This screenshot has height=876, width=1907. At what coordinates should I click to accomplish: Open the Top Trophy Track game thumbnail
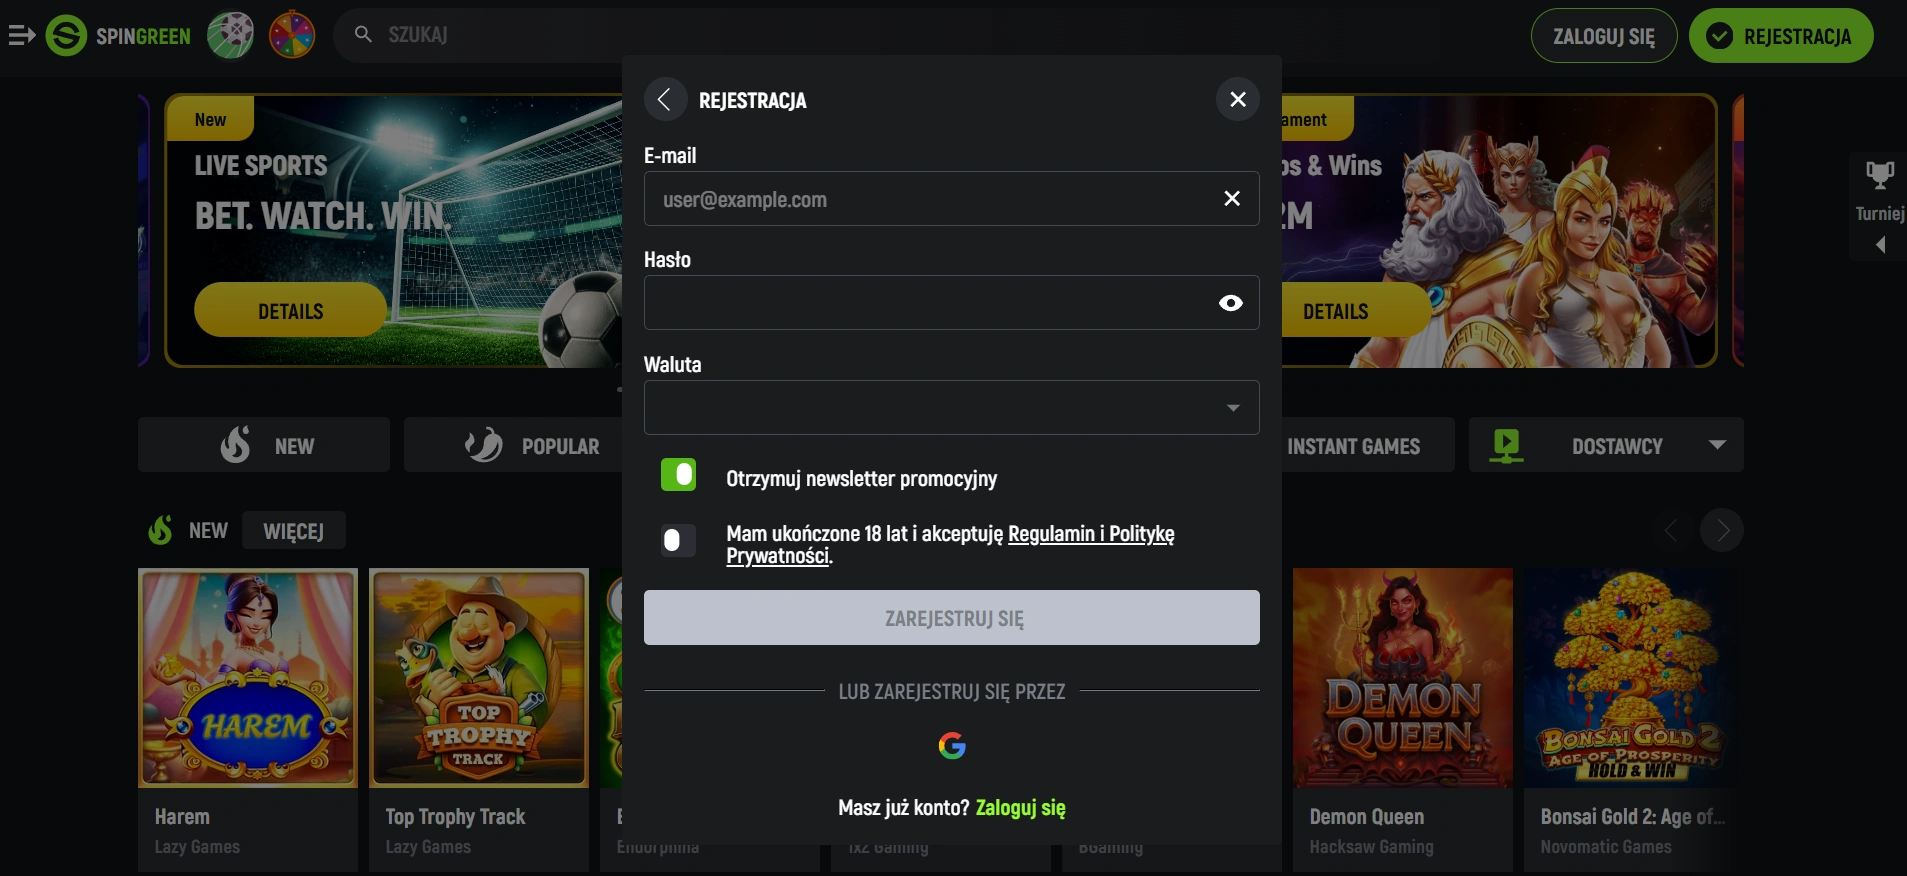tap(479, 678)
